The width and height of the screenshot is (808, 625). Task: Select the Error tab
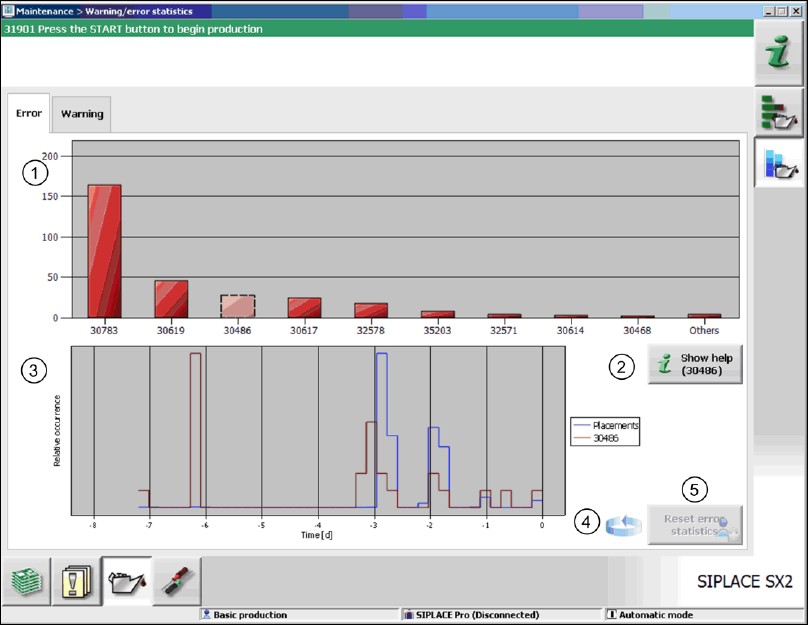pos(29,113)
